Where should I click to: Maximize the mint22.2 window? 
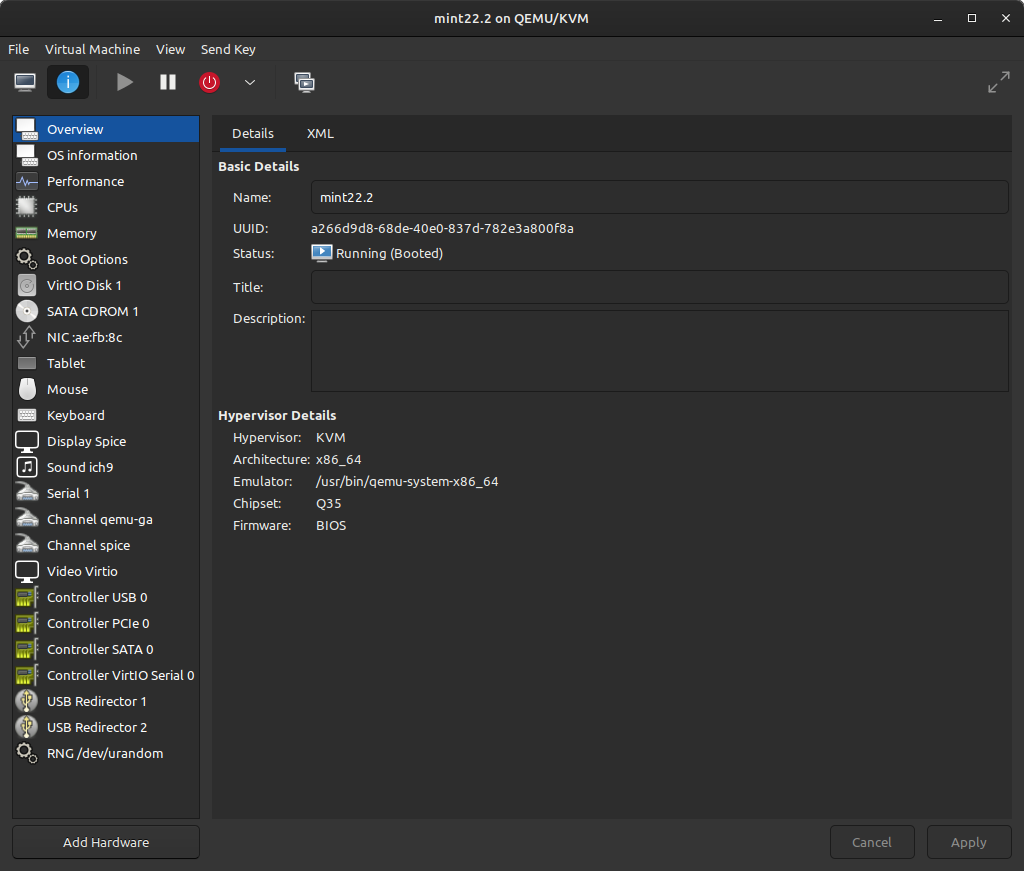pyautogui.click(x=972, y=18)
